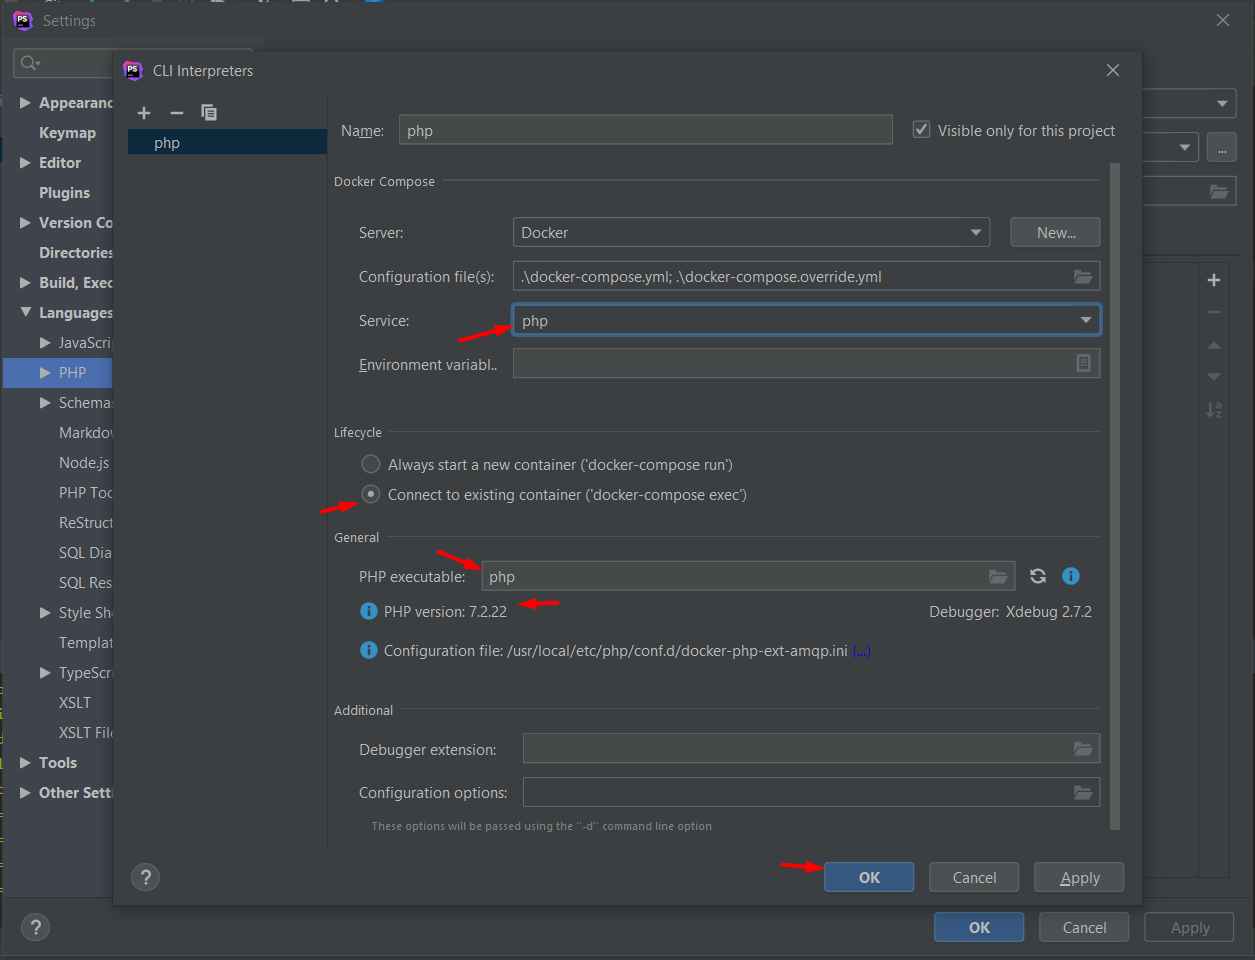Select XSLT in Settings tree

(75, 703)
